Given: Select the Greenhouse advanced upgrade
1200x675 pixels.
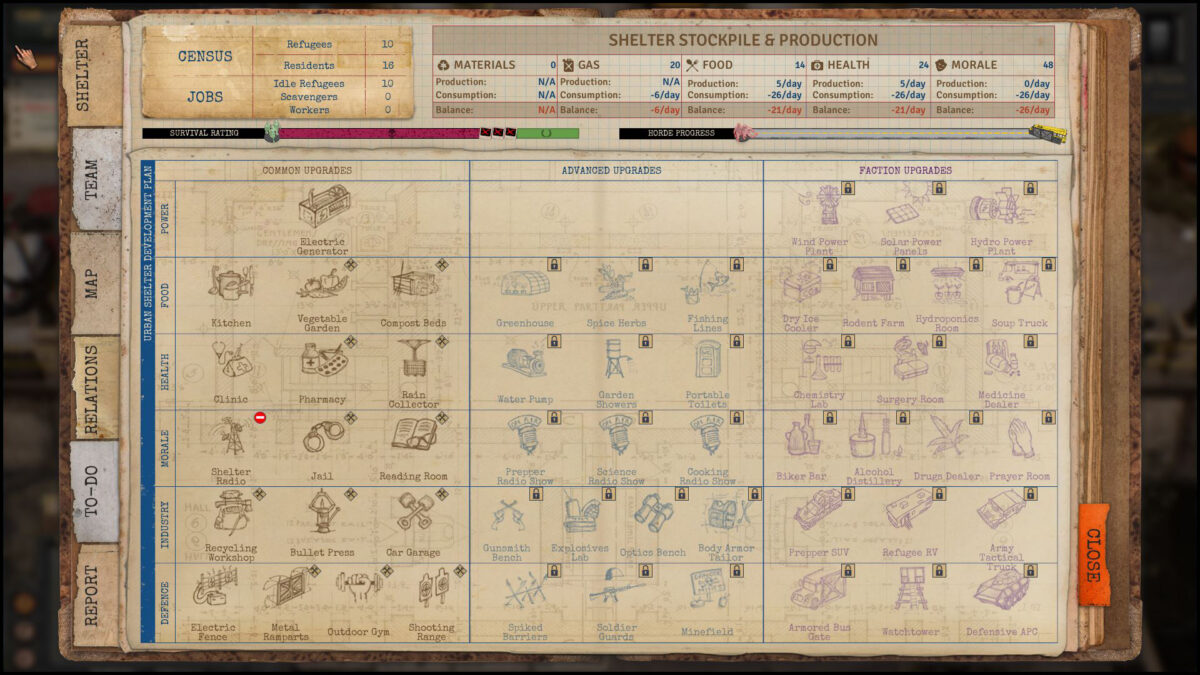Looking at the screenshot, I should point(525,285).
